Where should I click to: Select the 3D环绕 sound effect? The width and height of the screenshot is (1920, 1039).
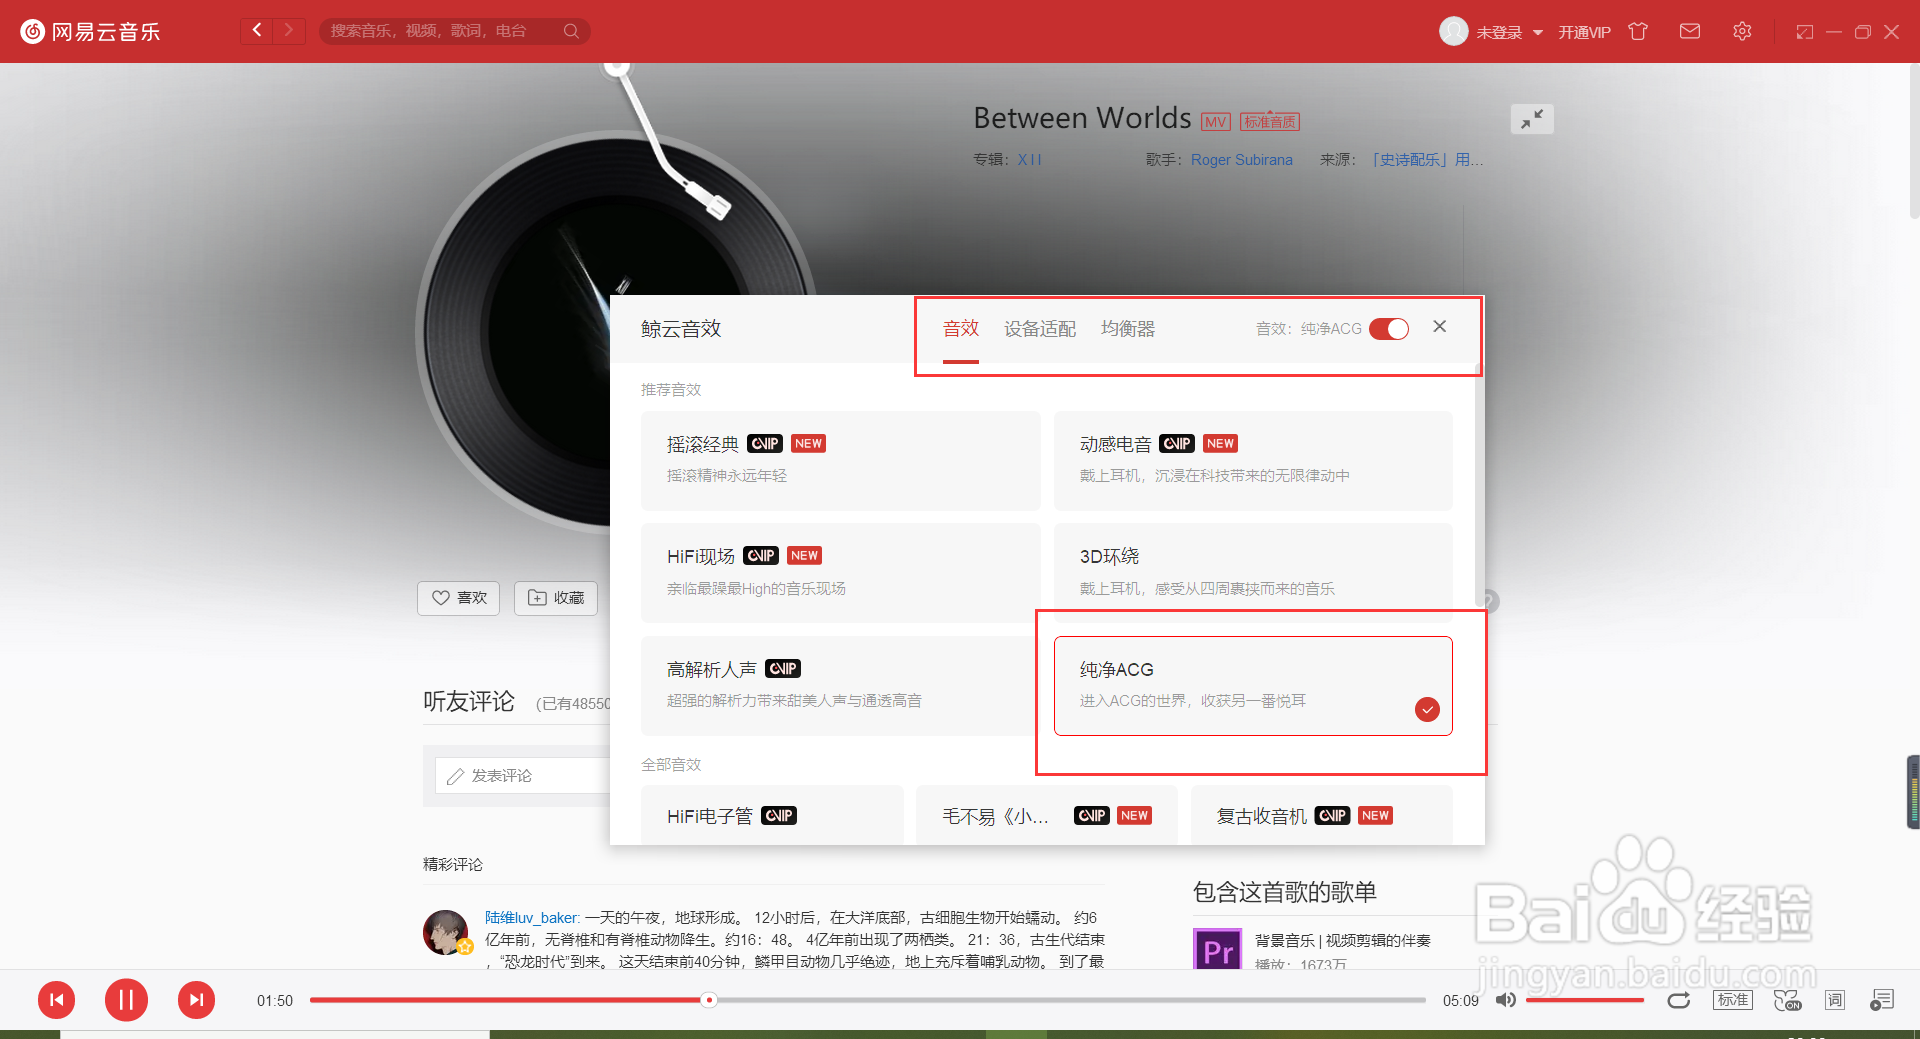1253,572
